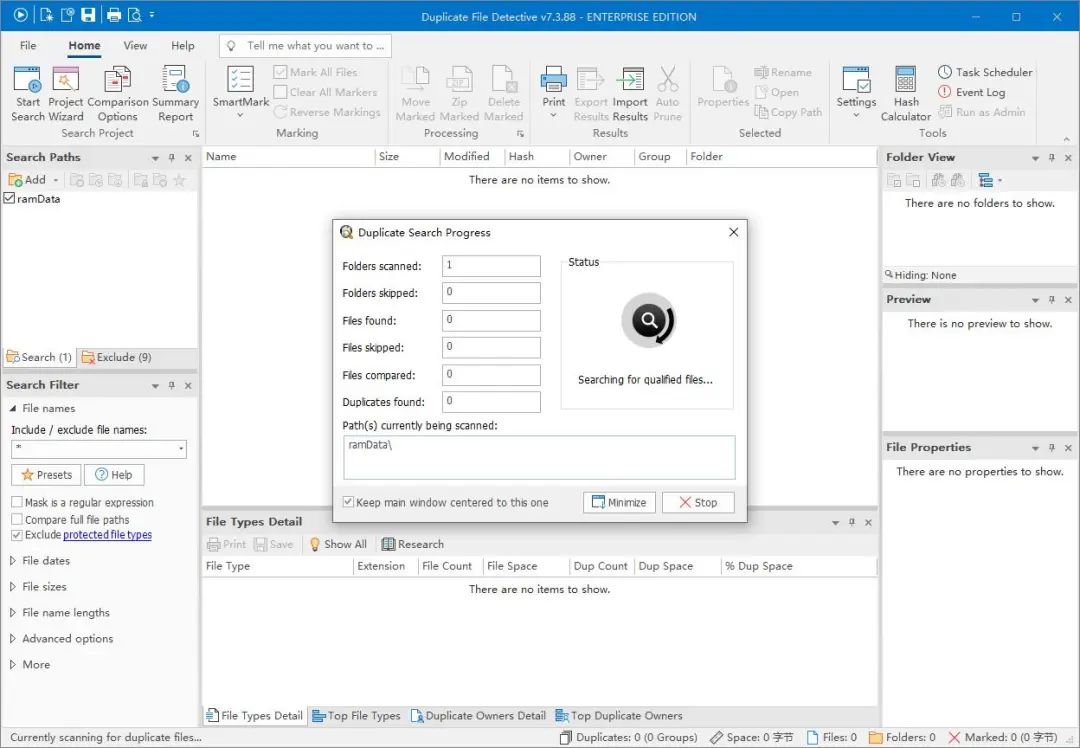The height and width of the screenshot is (748, 1080).
Task: Open the protected file types link
Action: point(107,534)
